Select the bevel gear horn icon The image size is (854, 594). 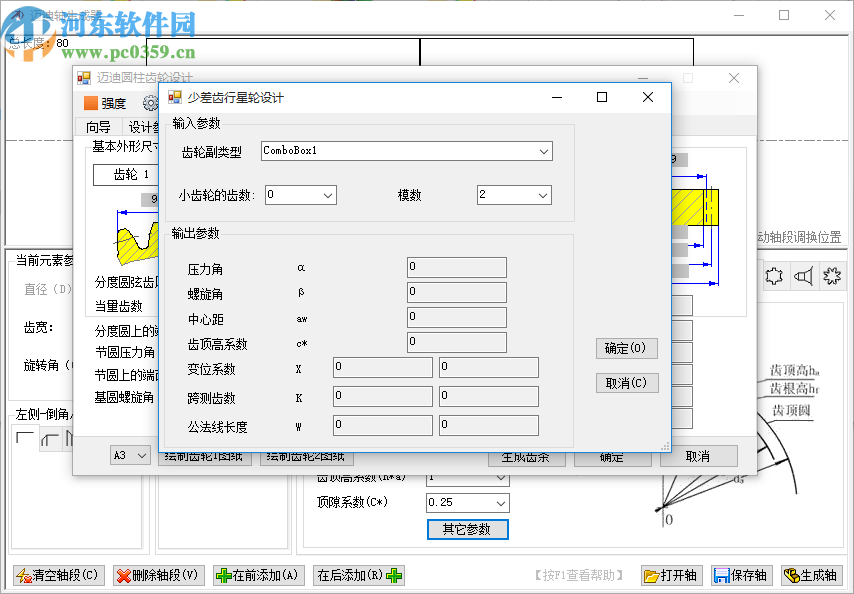(804, 276)
